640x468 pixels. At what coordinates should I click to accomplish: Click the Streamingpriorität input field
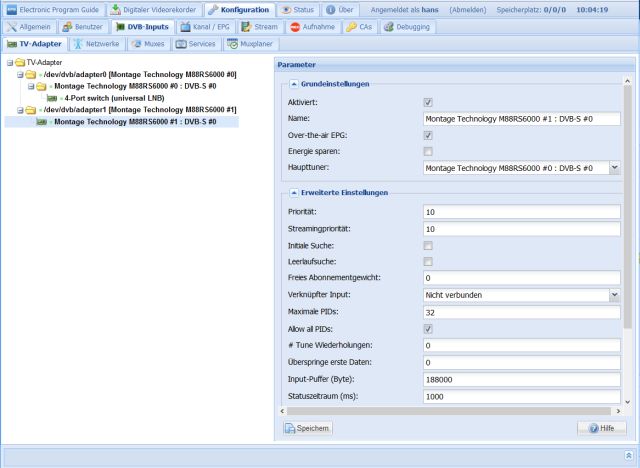pos(522,229)
